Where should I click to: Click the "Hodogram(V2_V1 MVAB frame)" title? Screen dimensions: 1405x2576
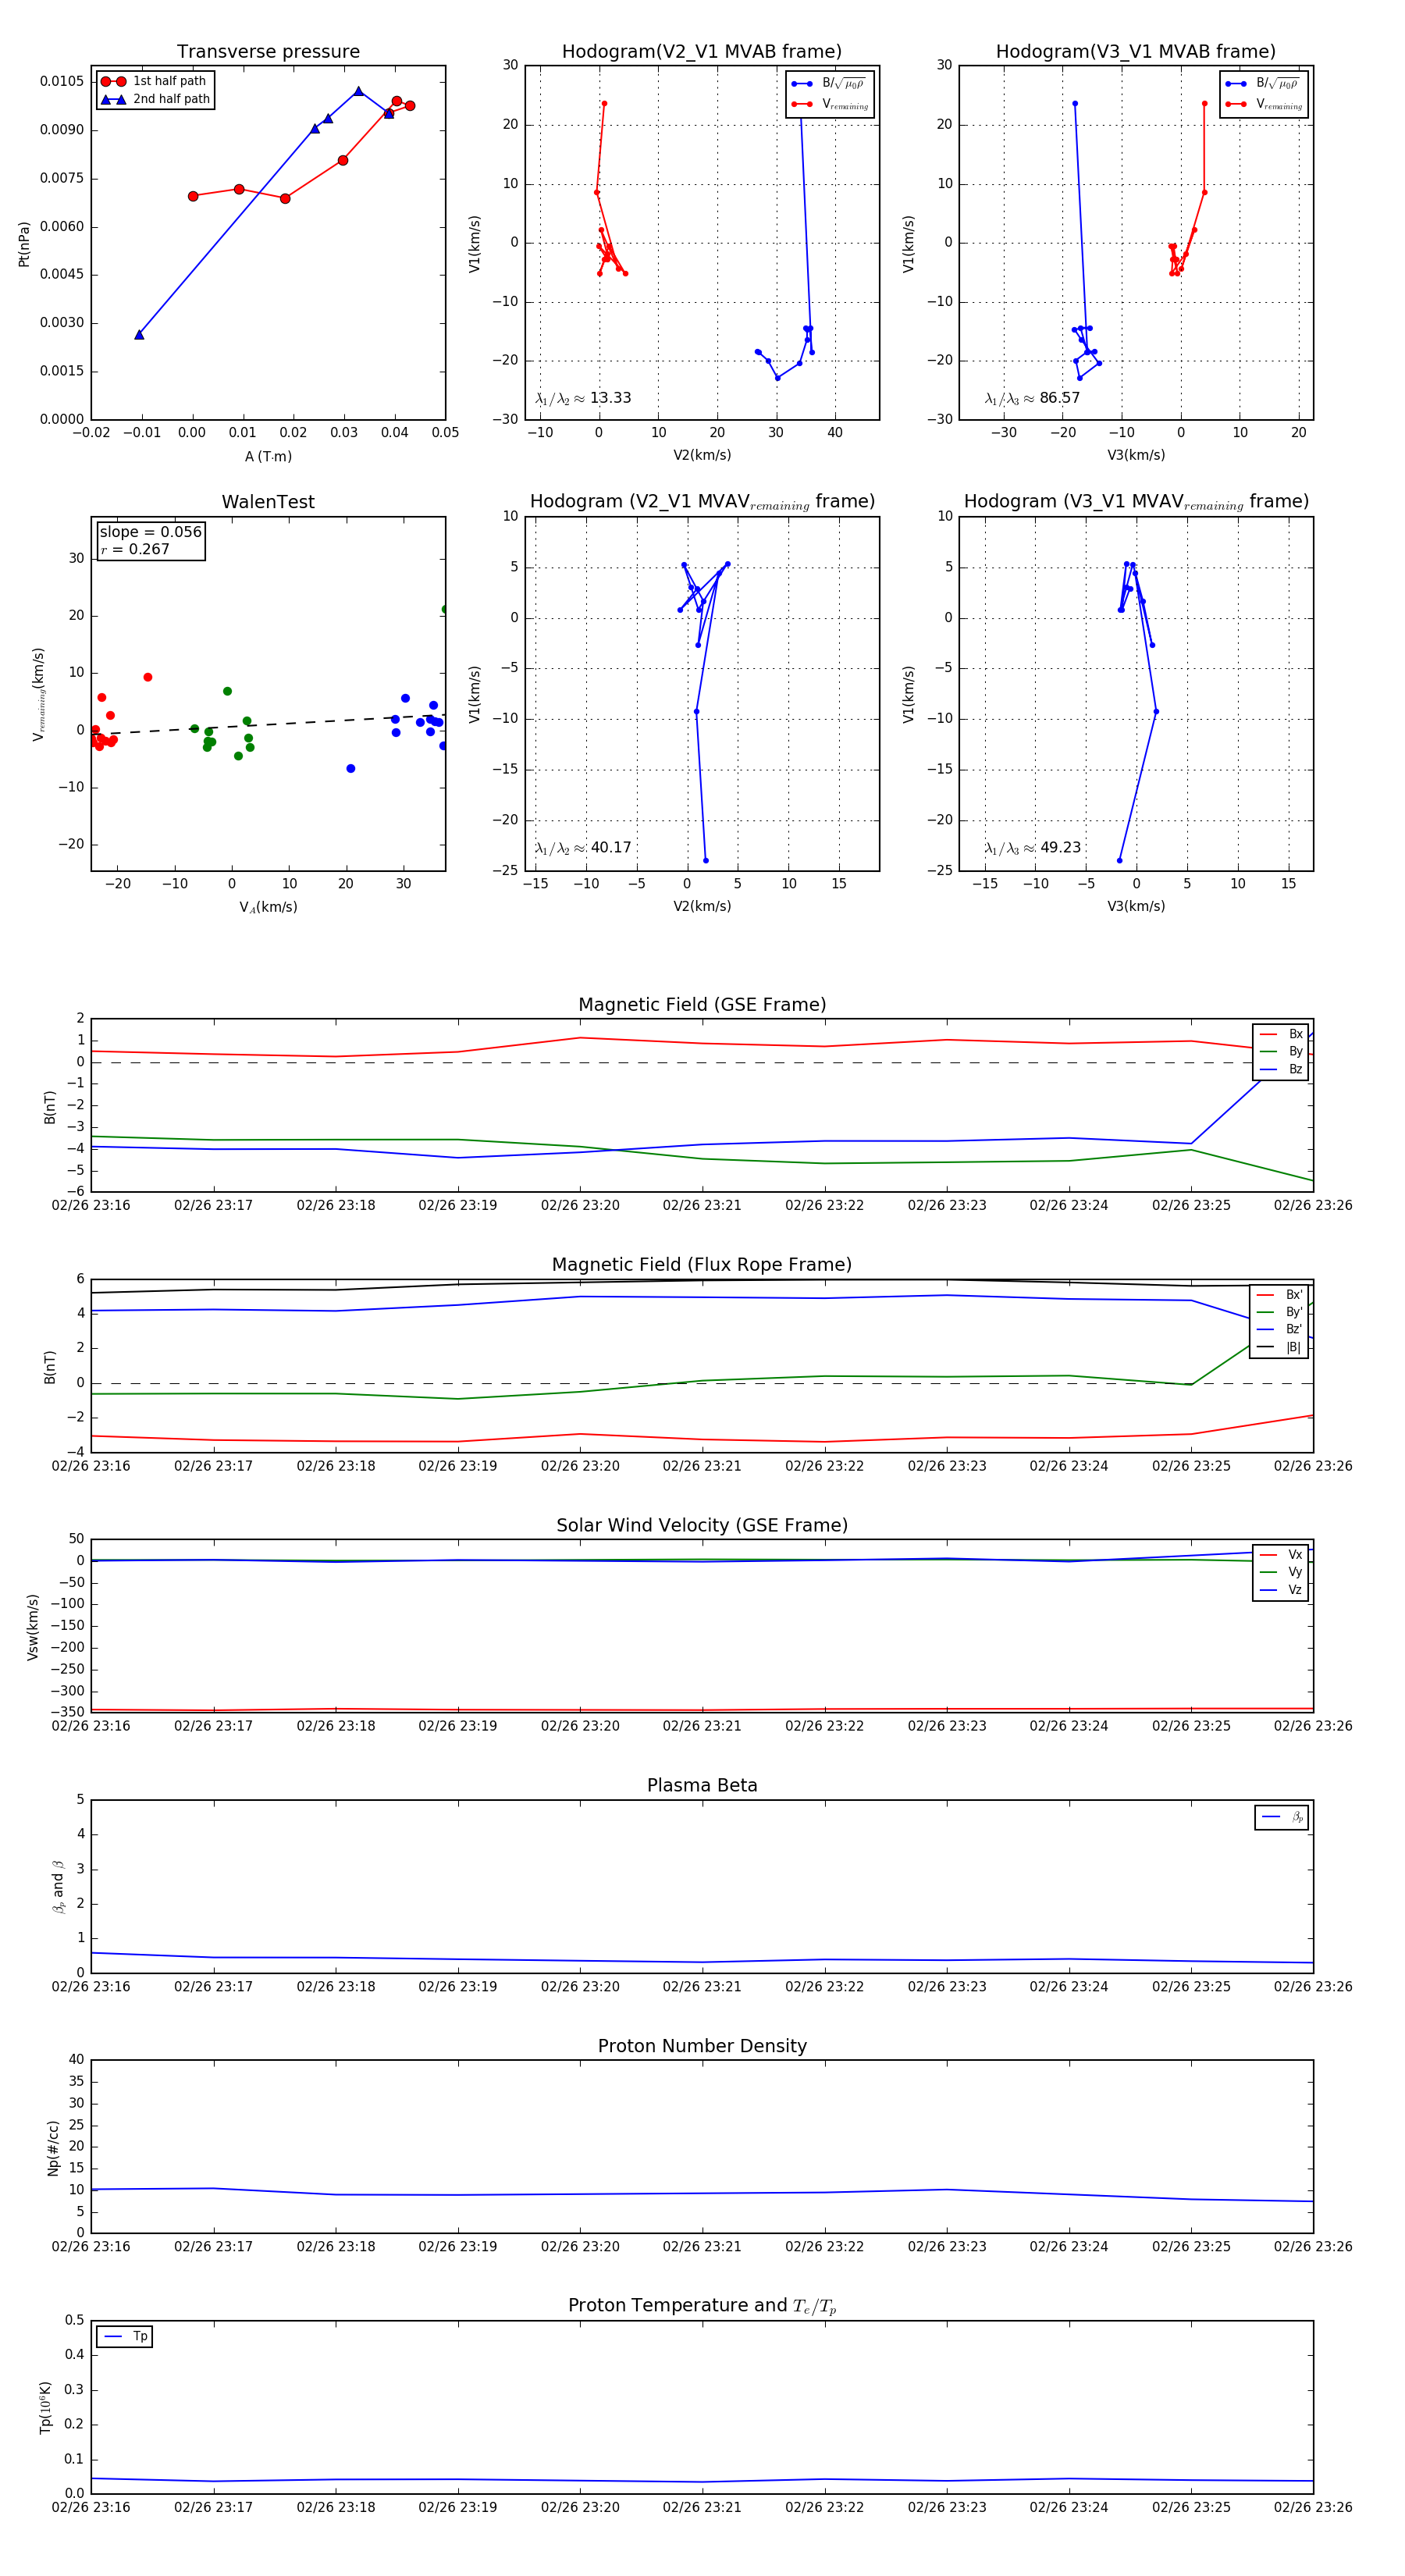point(702,52)
